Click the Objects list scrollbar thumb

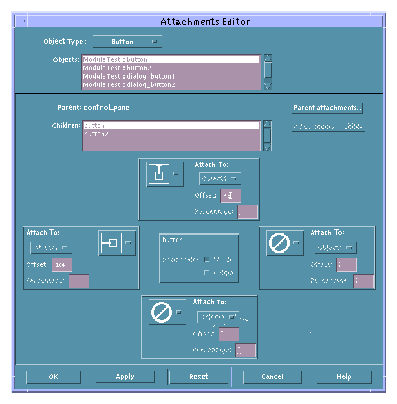point(268,70)
